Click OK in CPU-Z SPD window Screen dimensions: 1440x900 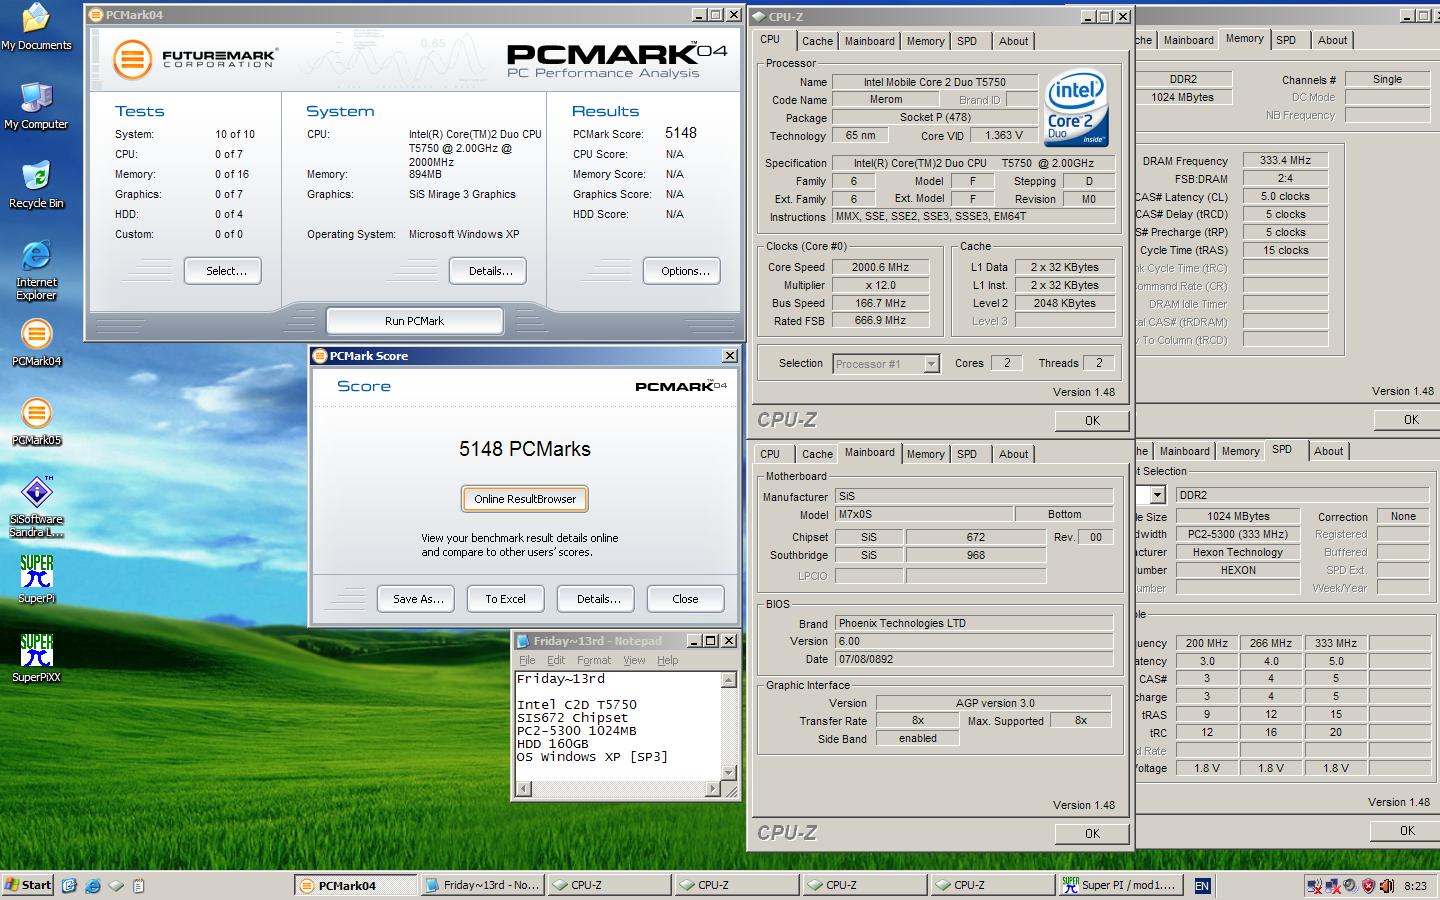(x=1407, y=831)
